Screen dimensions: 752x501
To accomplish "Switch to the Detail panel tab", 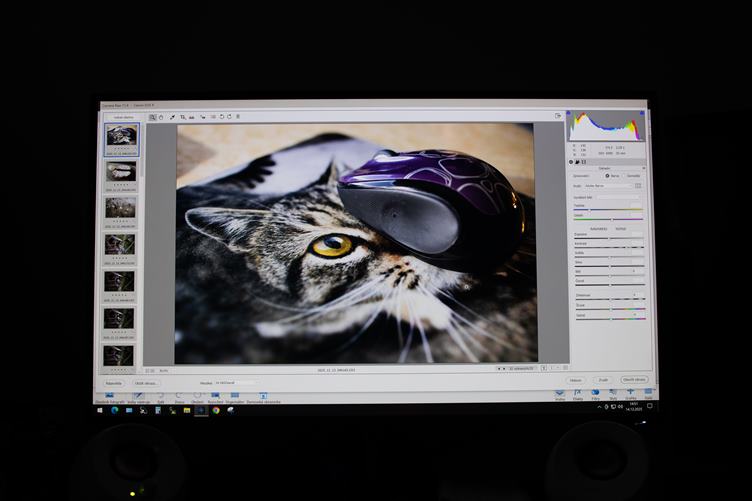I will pyautogui.click(x=579, y=161).
